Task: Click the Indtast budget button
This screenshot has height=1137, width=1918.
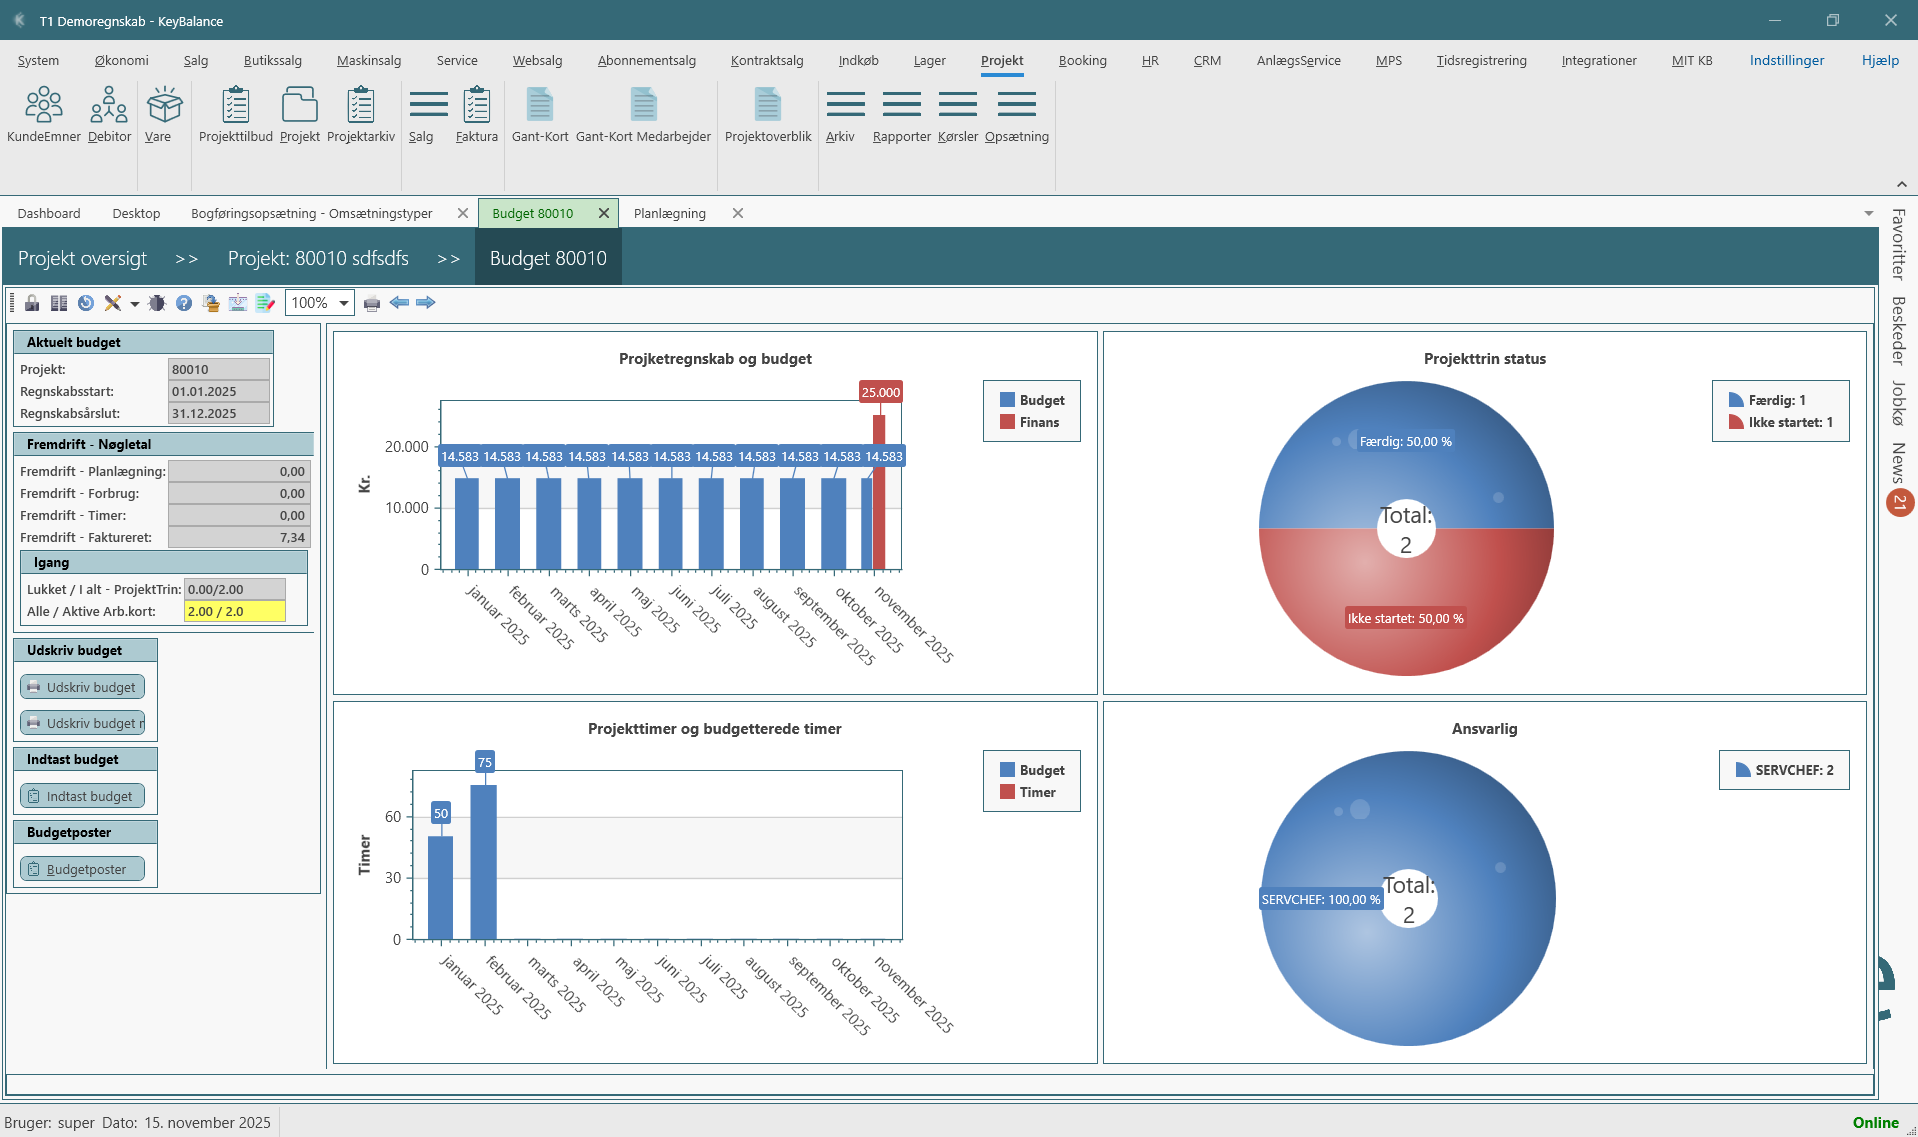Action: point(82,796)
